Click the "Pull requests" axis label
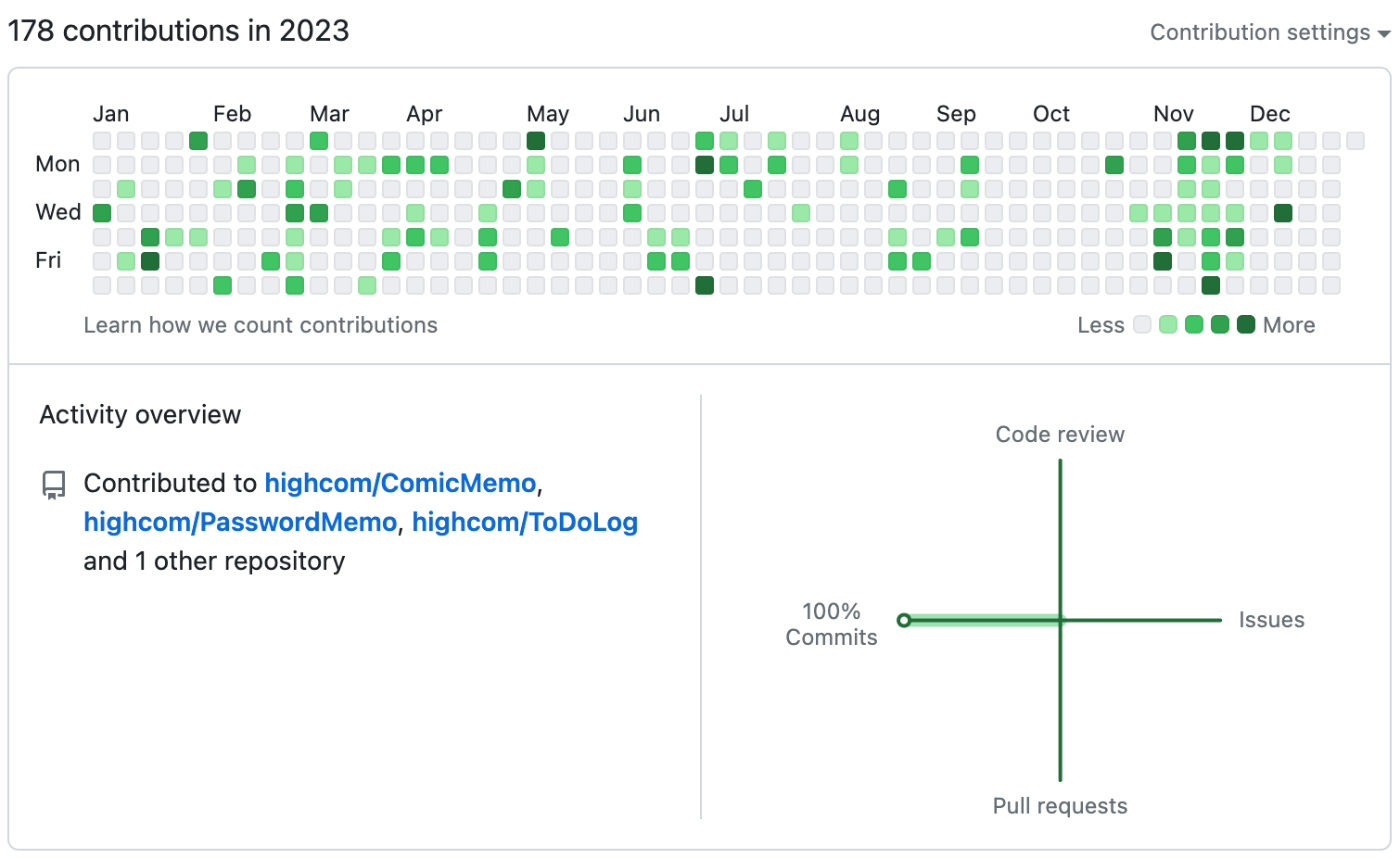 (1060, 806)
